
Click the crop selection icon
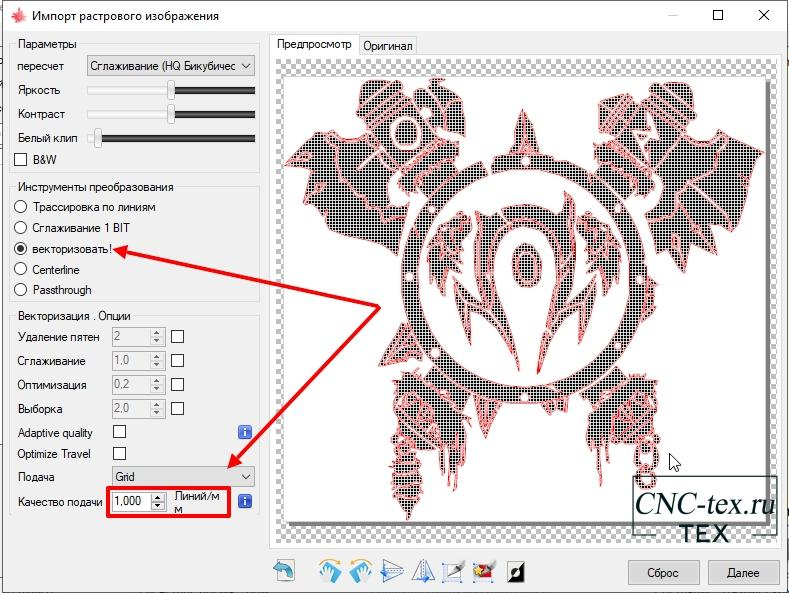pyautogui.click(x=453, y=571)
